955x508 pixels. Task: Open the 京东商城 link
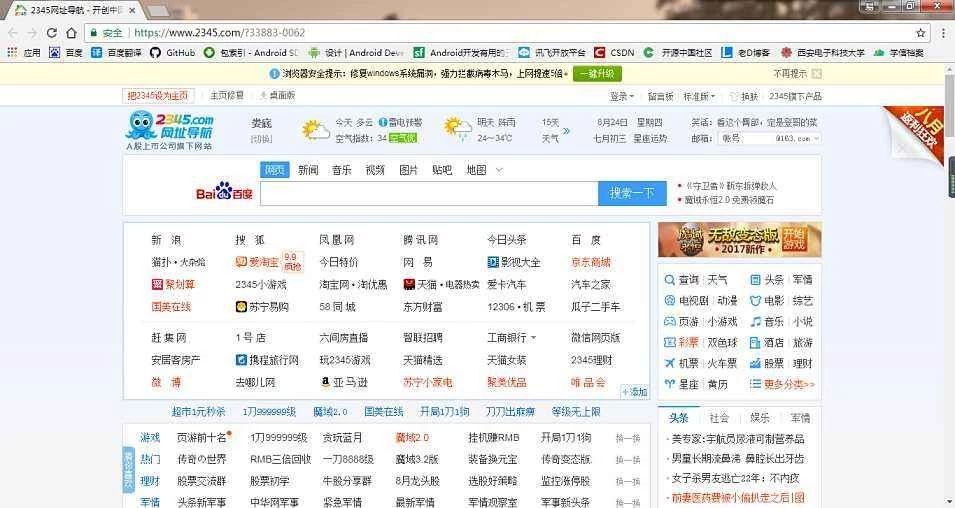coord(591,263)
